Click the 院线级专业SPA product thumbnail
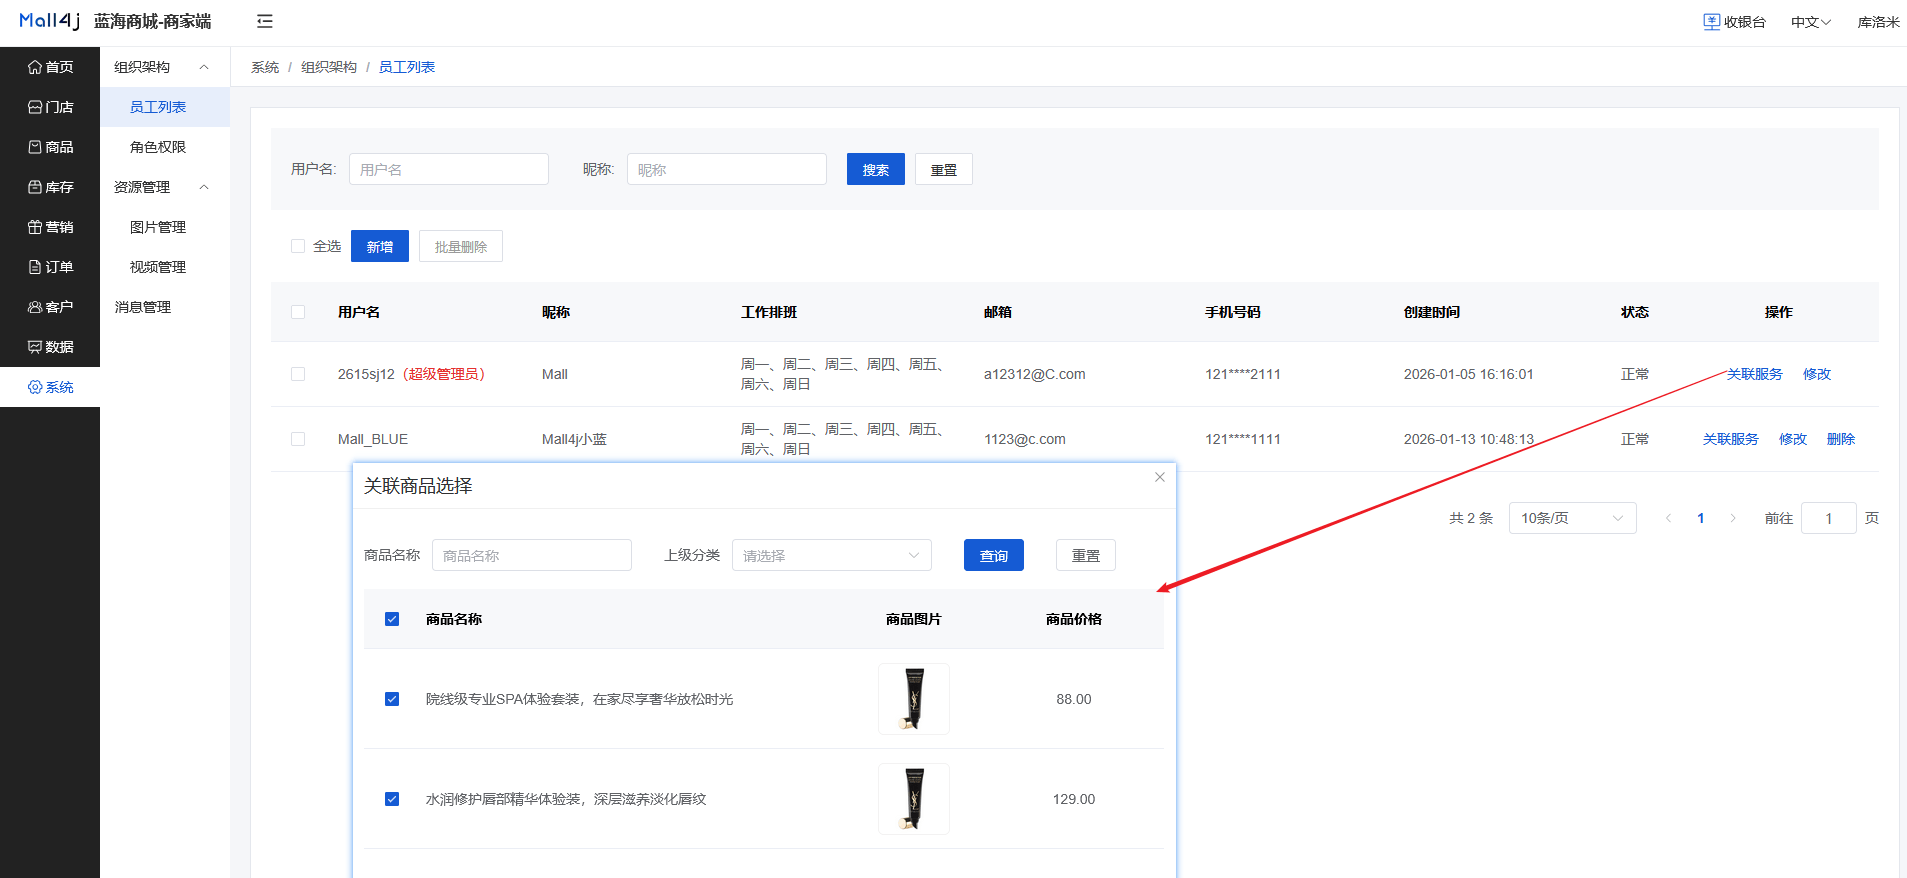The height and width of the screenshot is (878, 1907). click(914, 699)
